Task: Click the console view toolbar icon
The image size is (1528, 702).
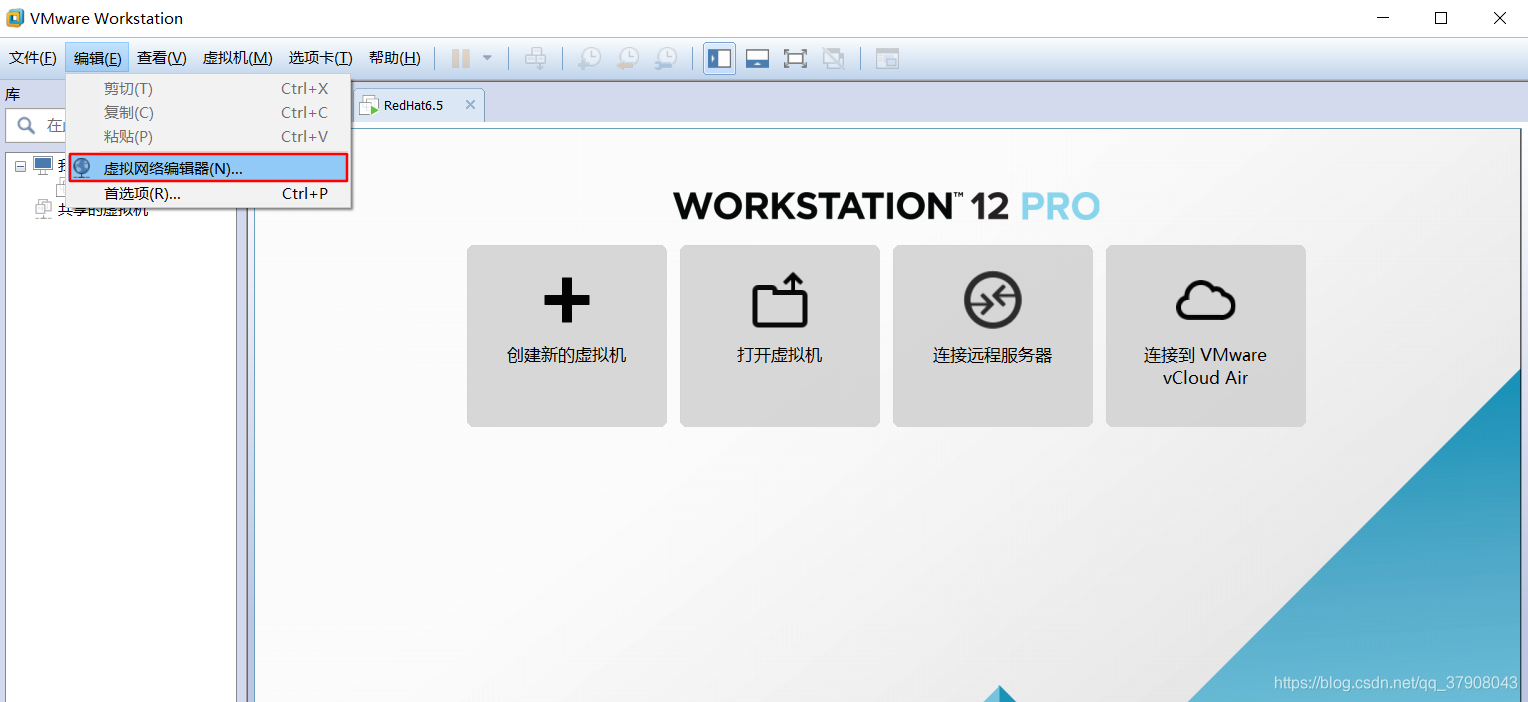Action: coord(887,58)
